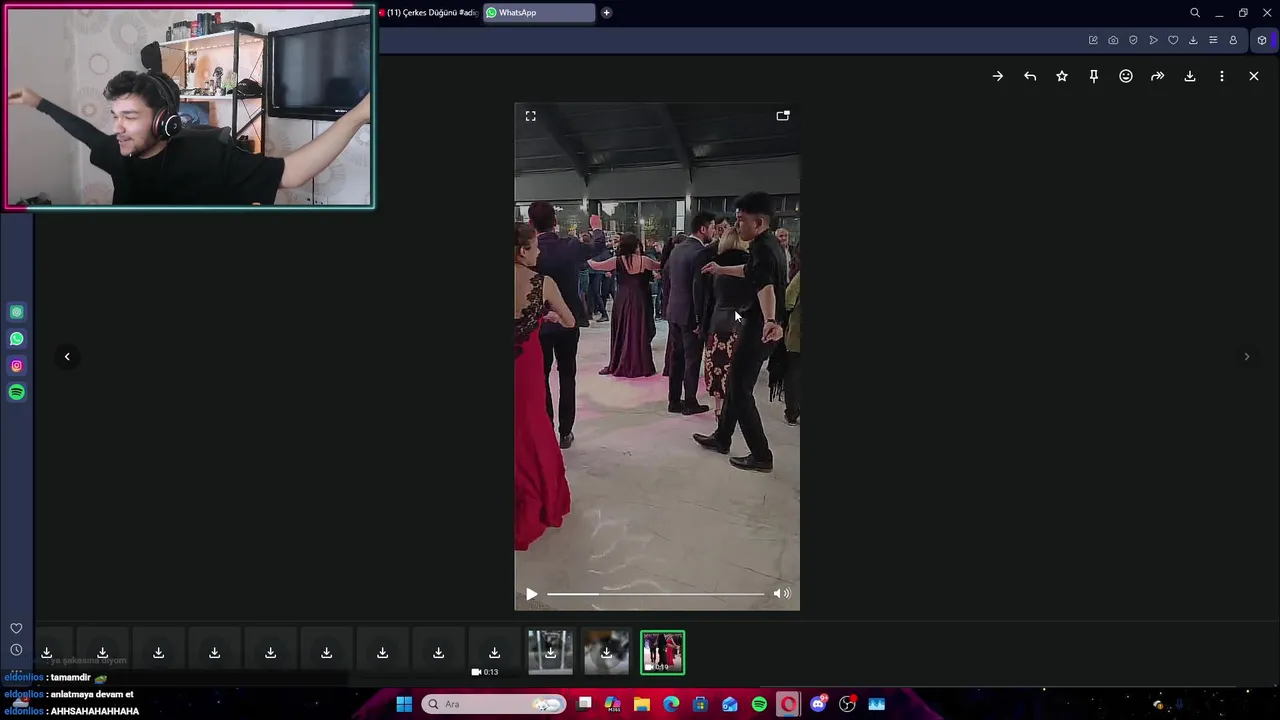
Task: Play the wedding dance video
Action: pyautogui.click(x=532, y=594)
